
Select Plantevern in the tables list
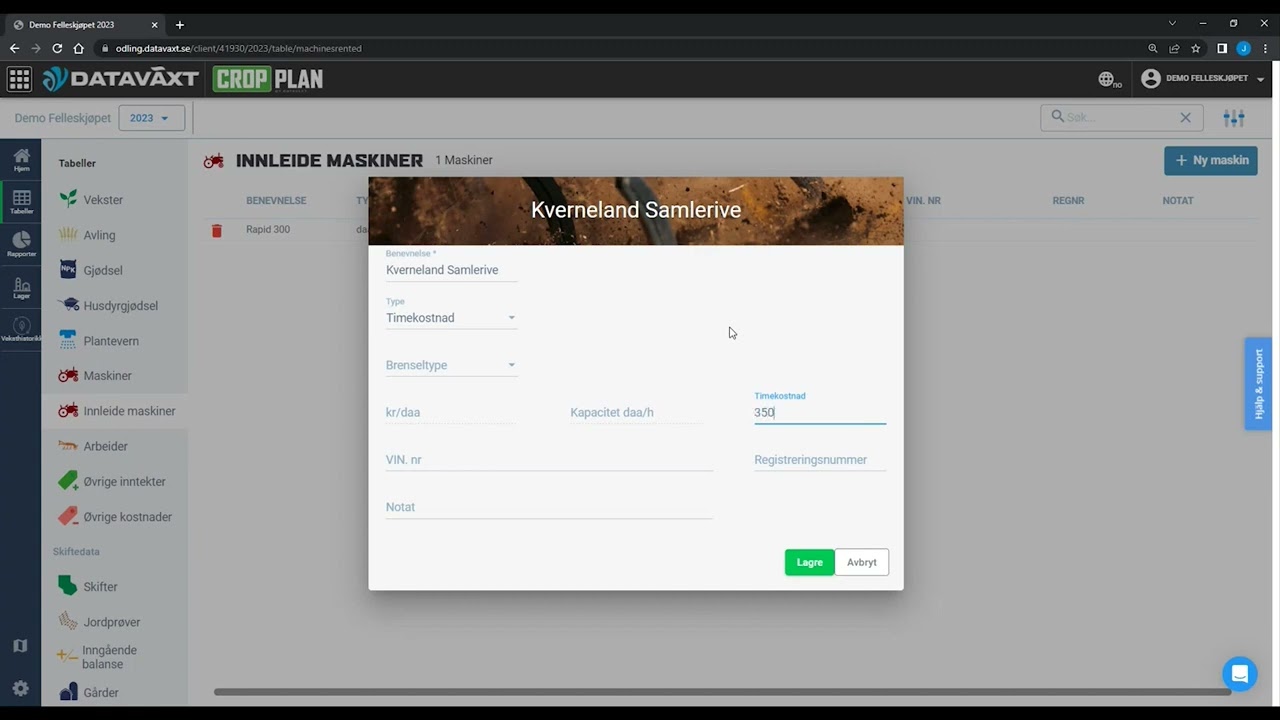[111, 341]
